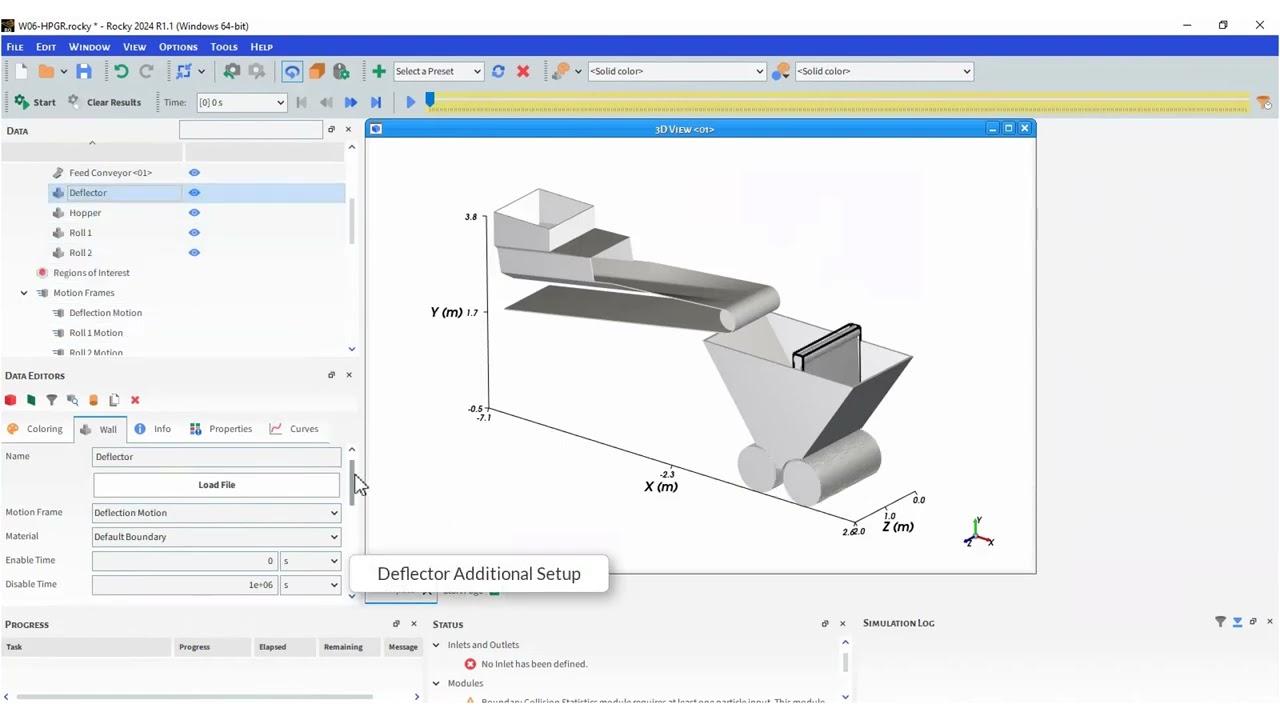Click the Start simulation button
The image size is (1280, 720).
coord(35,102)
